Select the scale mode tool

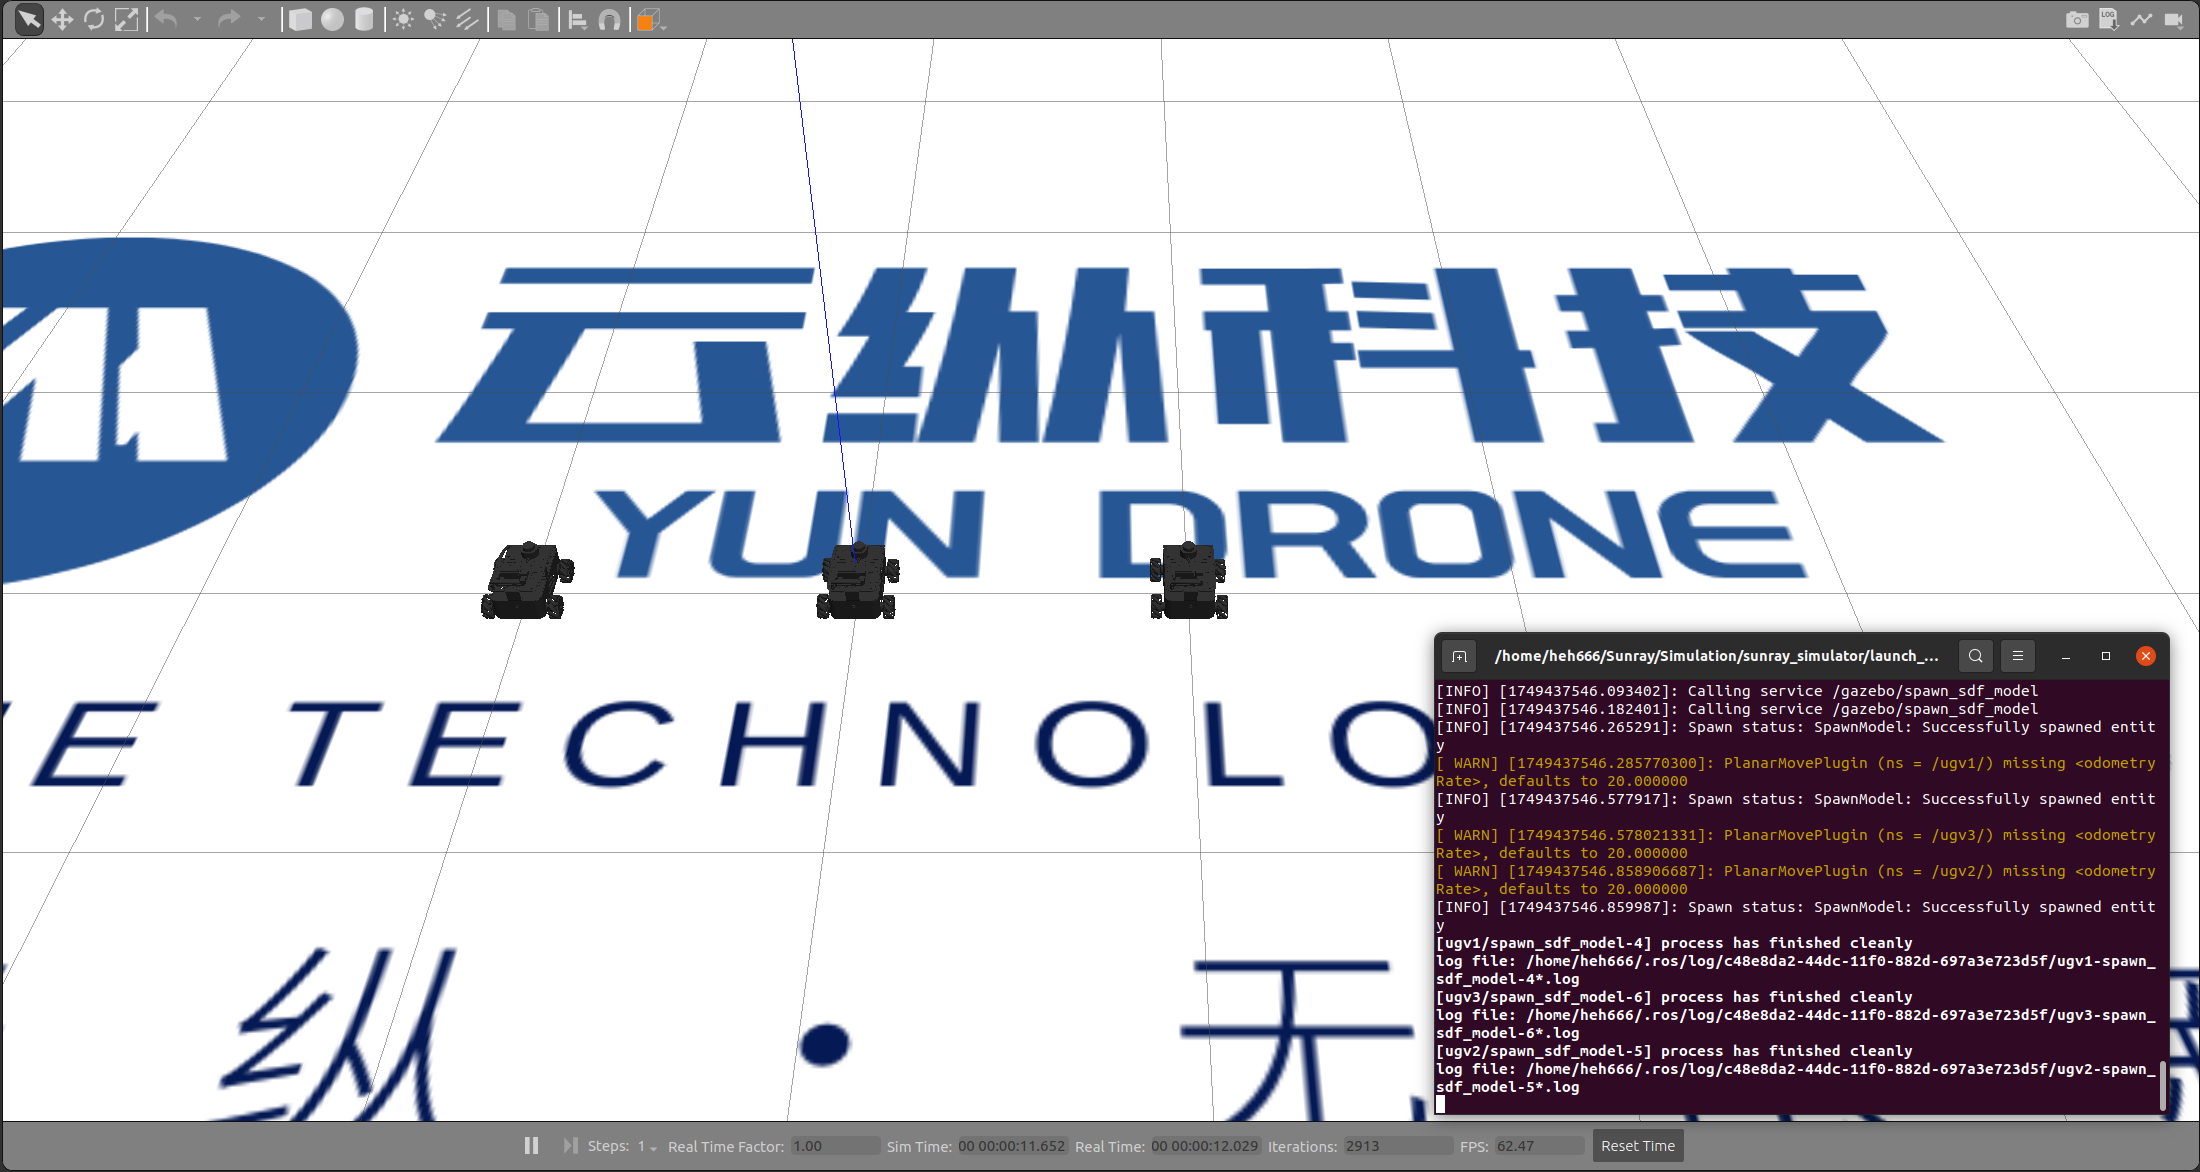(126, 19)
